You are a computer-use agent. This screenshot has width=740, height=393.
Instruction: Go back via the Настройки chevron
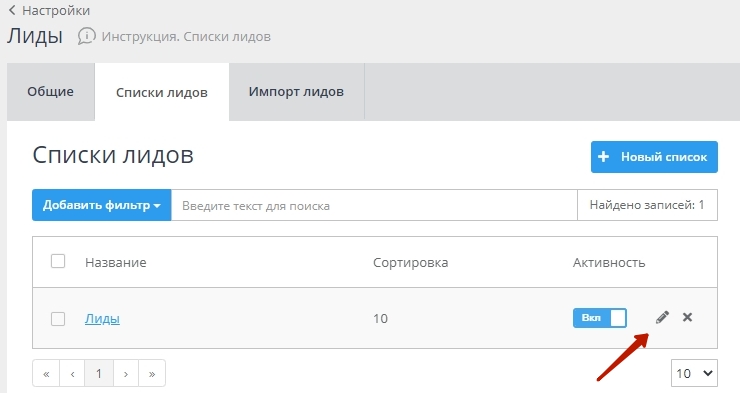(x=12, y=10)
